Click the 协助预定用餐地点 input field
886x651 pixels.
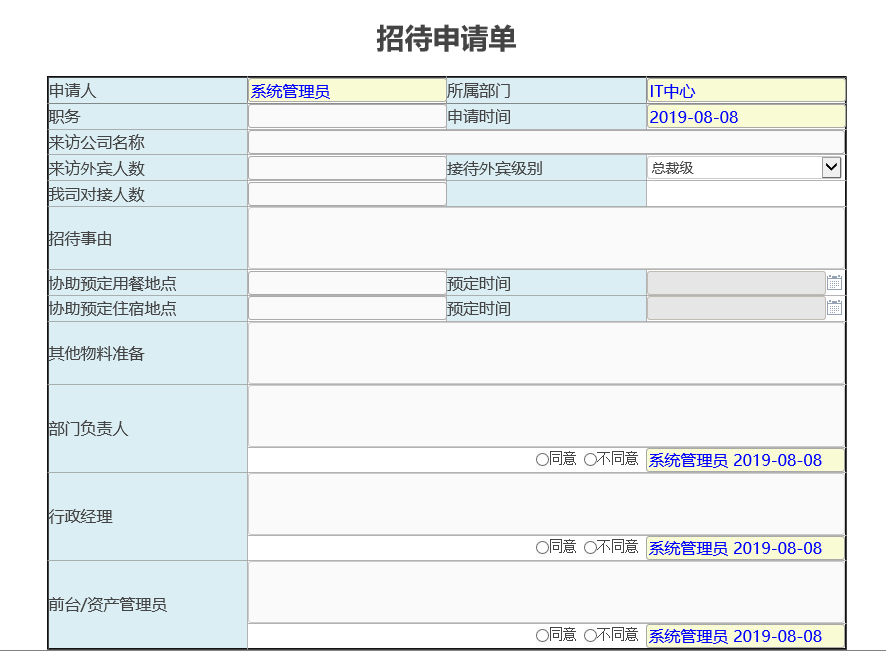345,282
